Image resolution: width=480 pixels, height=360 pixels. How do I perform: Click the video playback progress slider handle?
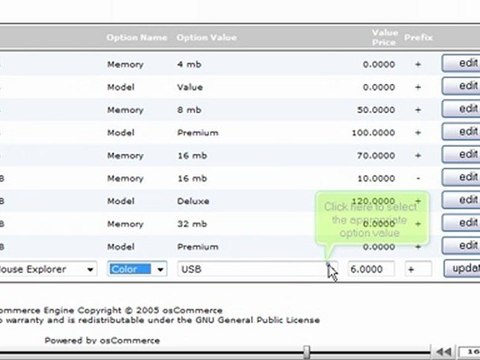(307, 352)
